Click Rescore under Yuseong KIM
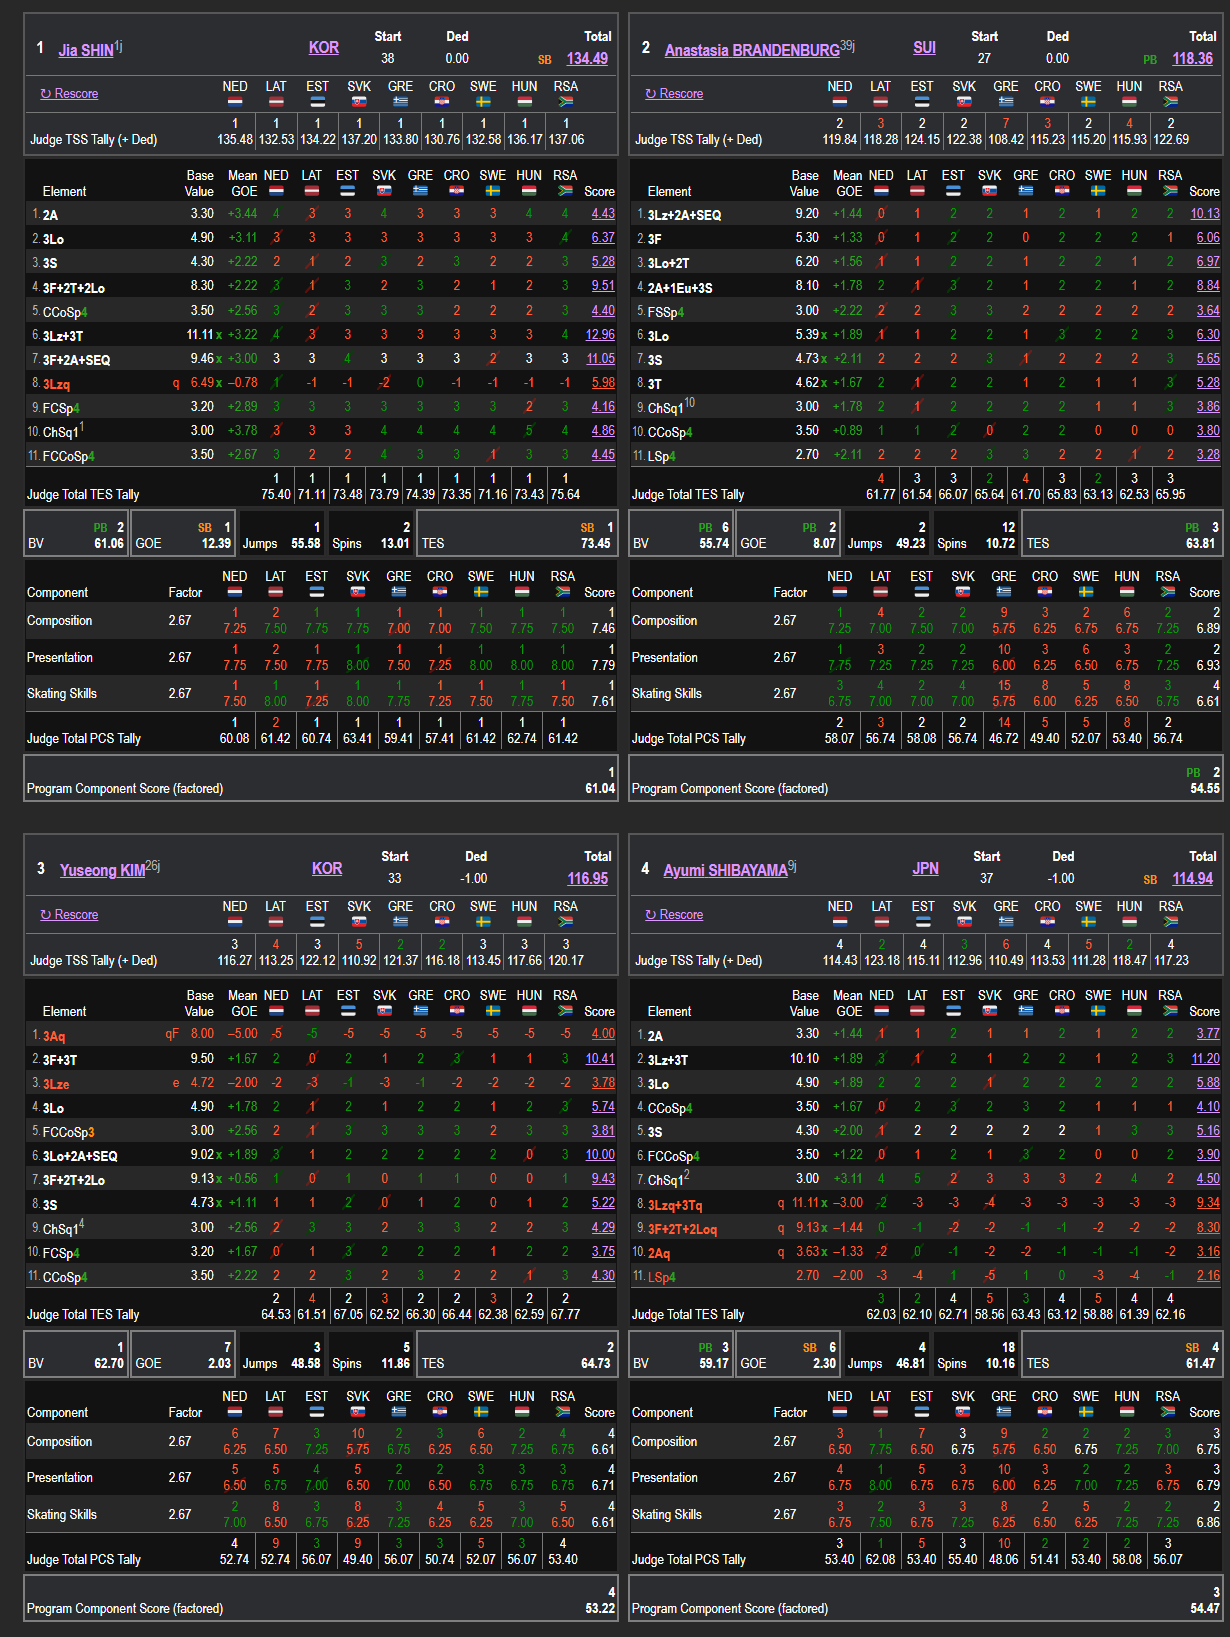The height and width of the screenshot is (1637, 1230). point(69,914)
